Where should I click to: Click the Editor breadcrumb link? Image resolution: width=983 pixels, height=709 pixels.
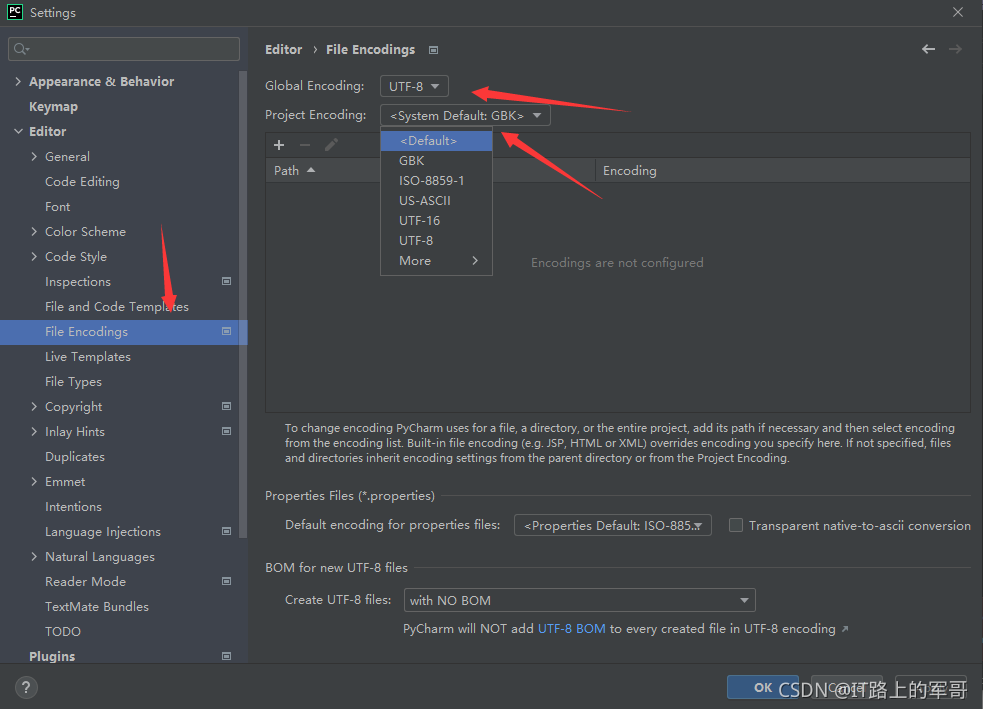click(x=283, y=50)
